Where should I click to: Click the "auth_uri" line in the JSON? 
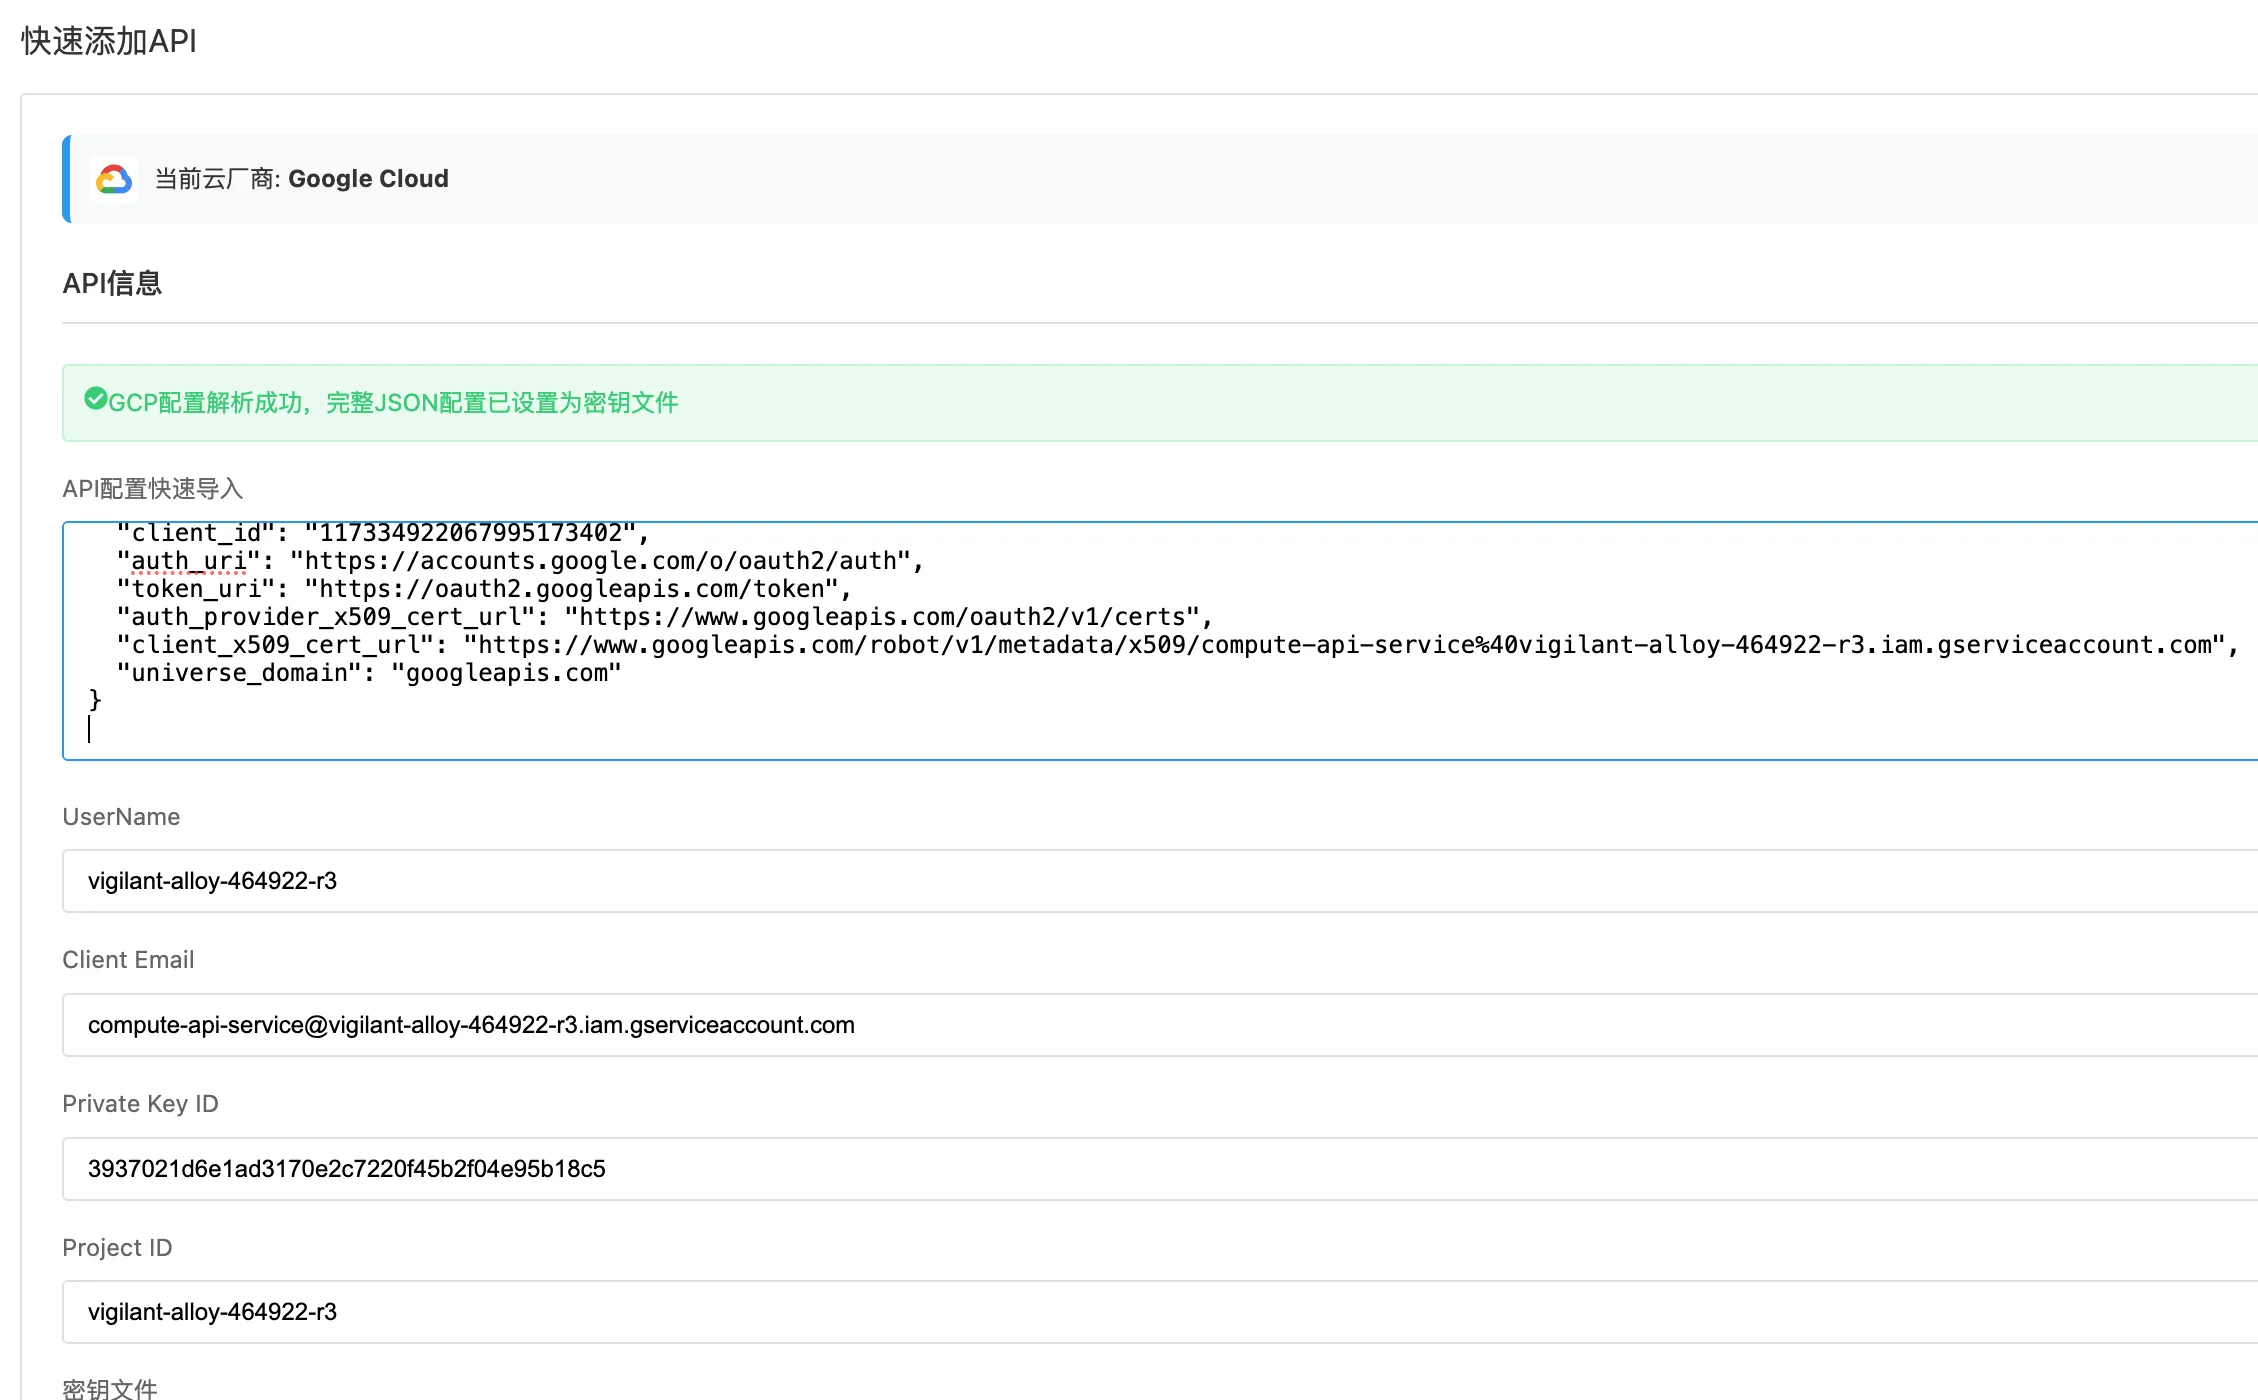[520, 561]
